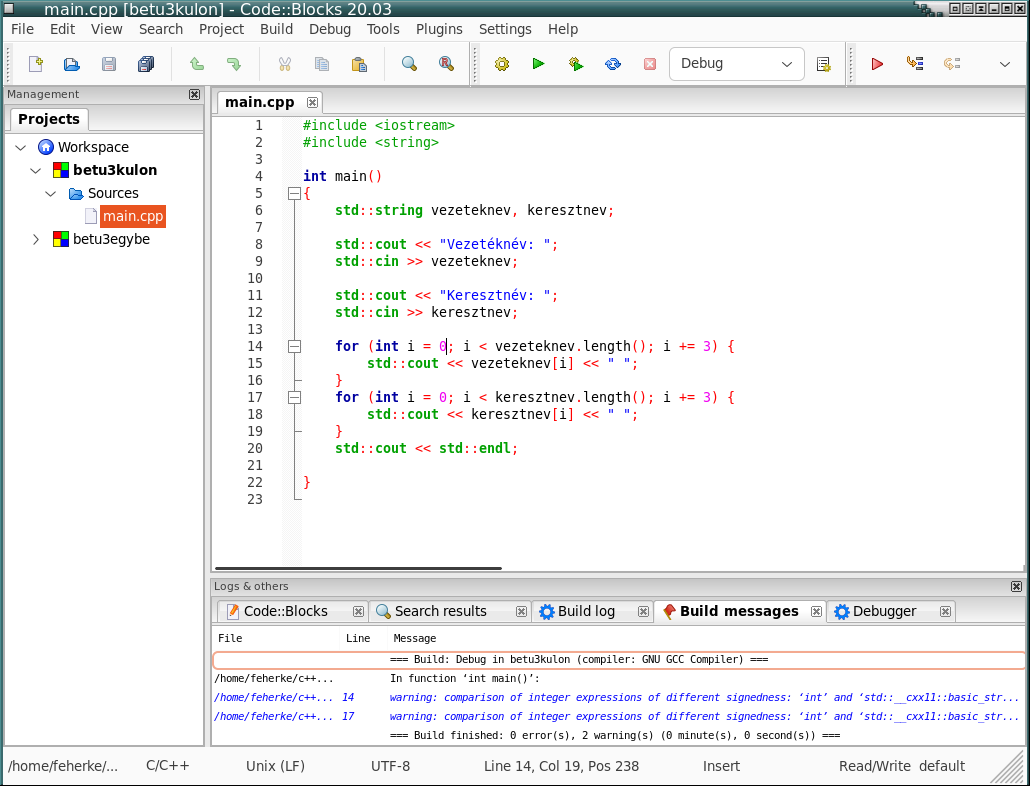This screenshot has width=1030, height=786.
Task: Click the Show target selection dialog icon
Action: click(823, 64)
